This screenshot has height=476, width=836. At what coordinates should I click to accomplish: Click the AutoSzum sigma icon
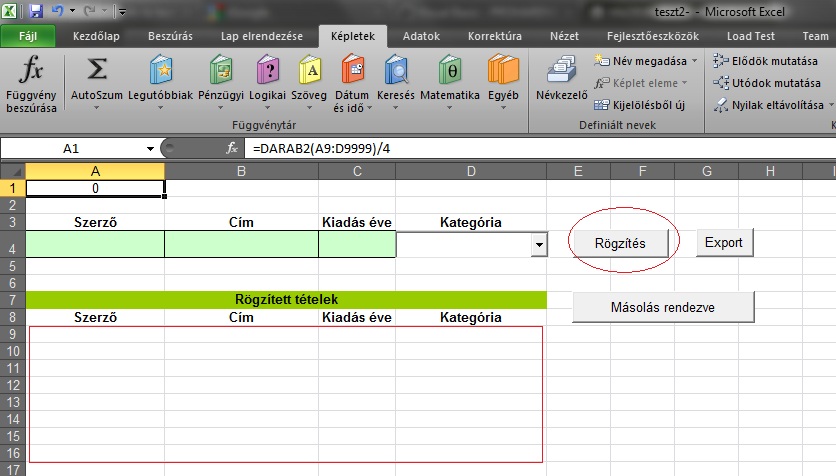pos(97,70)
